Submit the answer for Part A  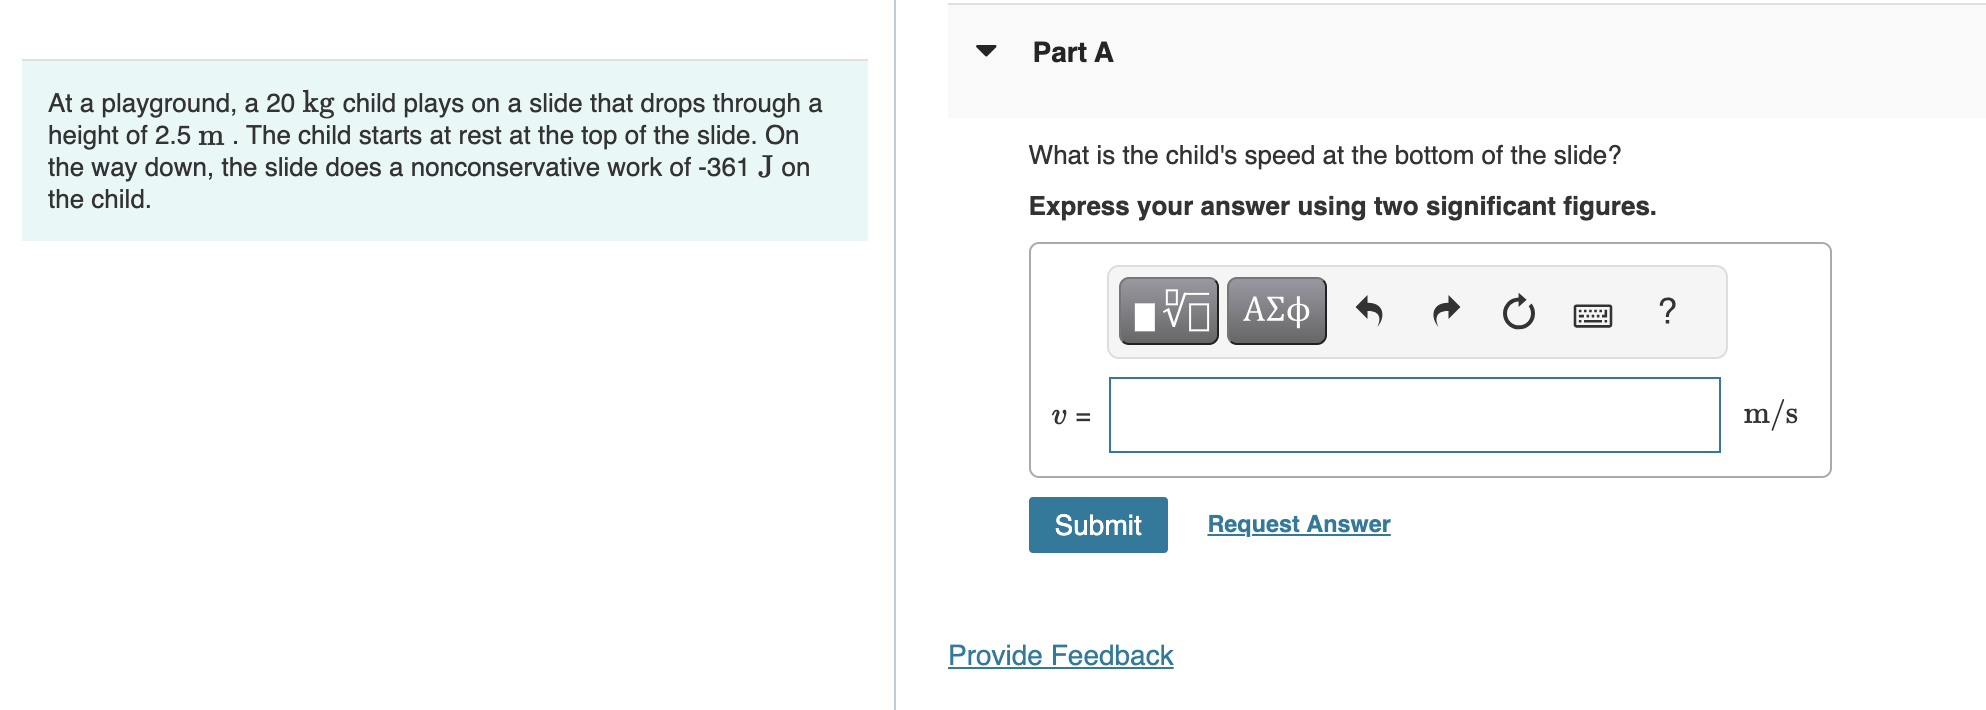coord(1097,524)
